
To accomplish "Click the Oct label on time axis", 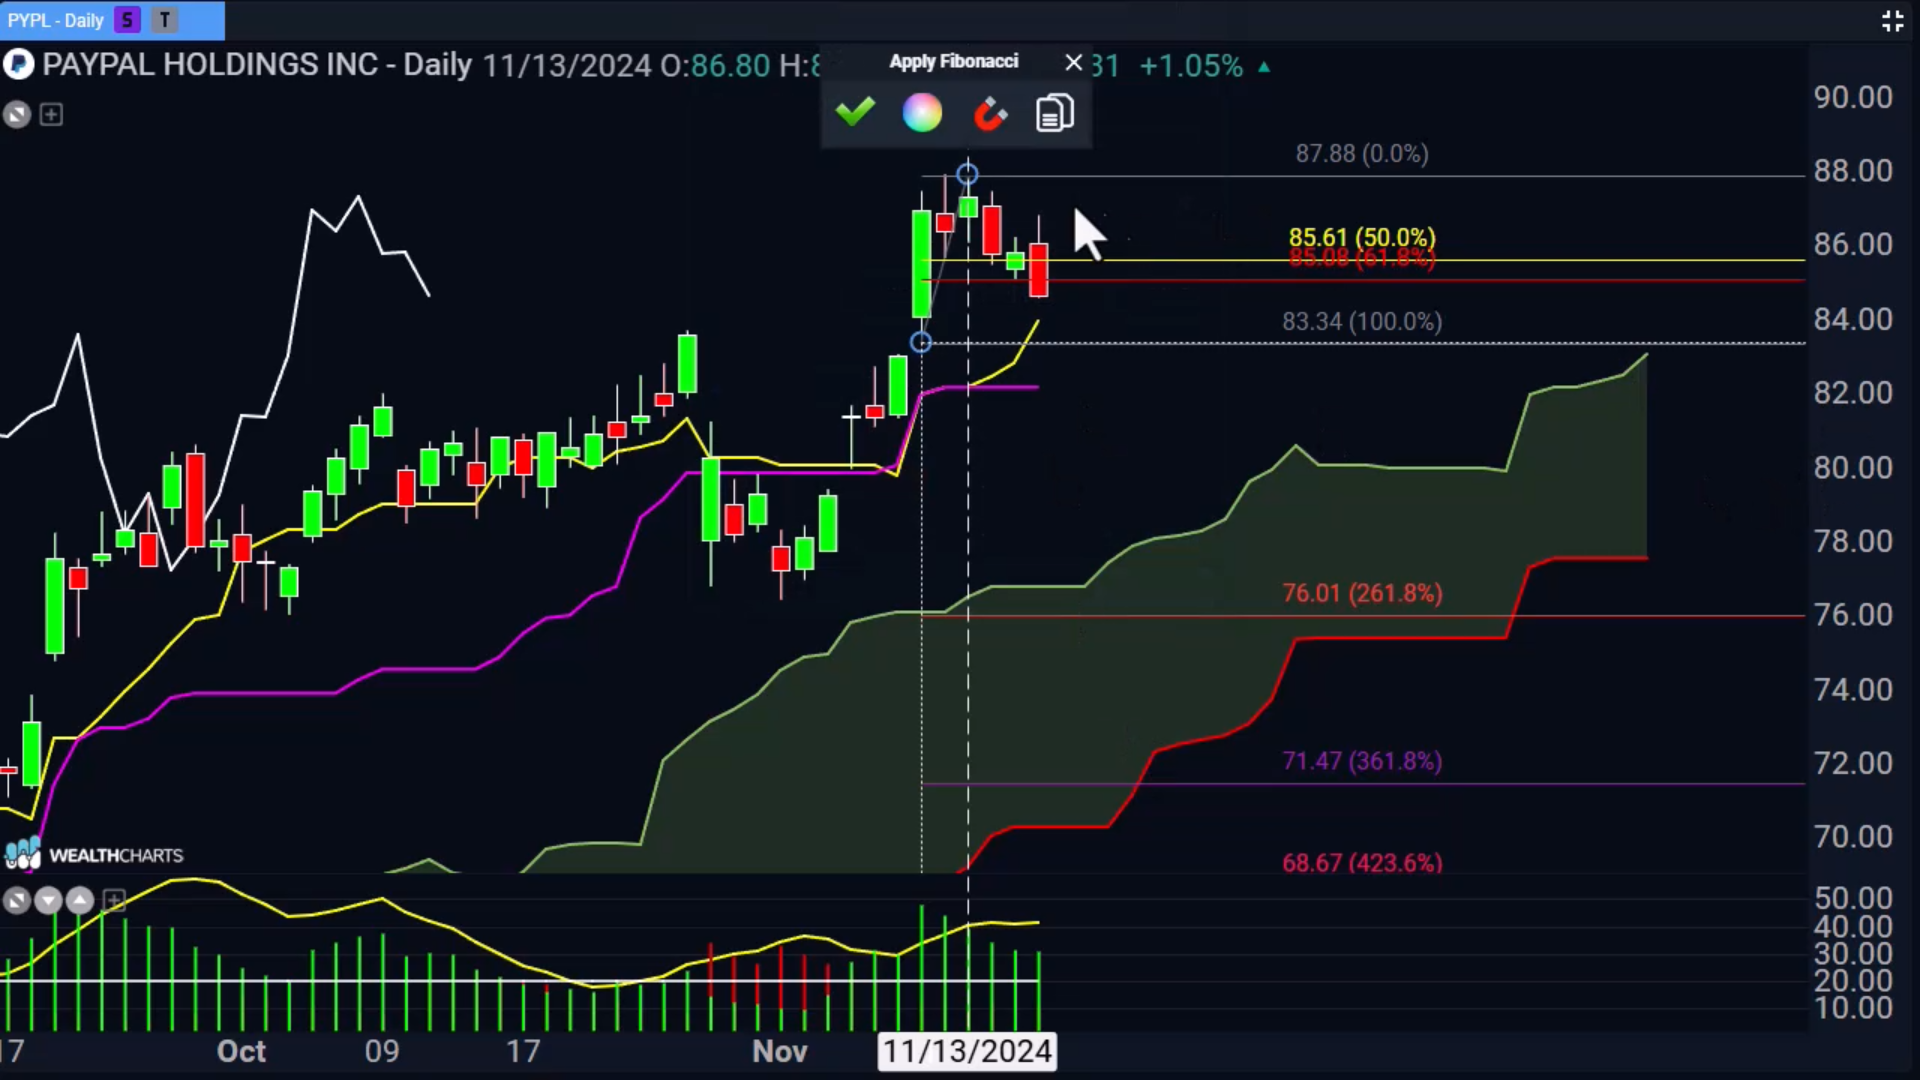I will pos(241,1051).
